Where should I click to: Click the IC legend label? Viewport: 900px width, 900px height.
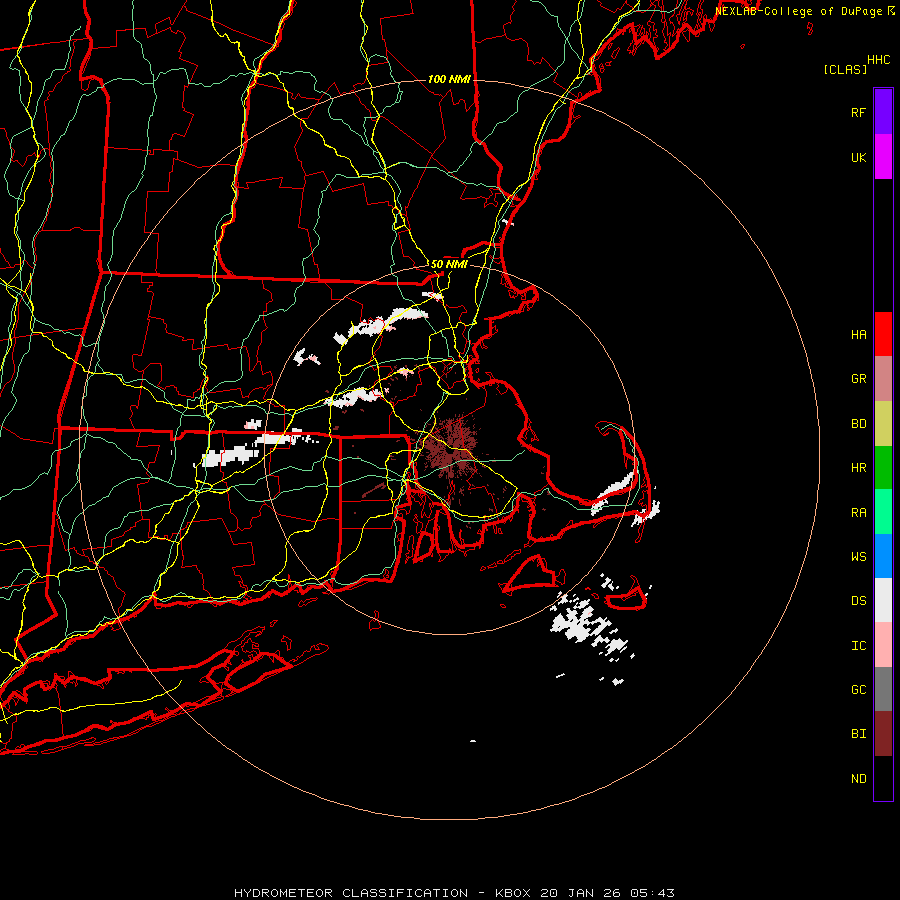(858, 646)
